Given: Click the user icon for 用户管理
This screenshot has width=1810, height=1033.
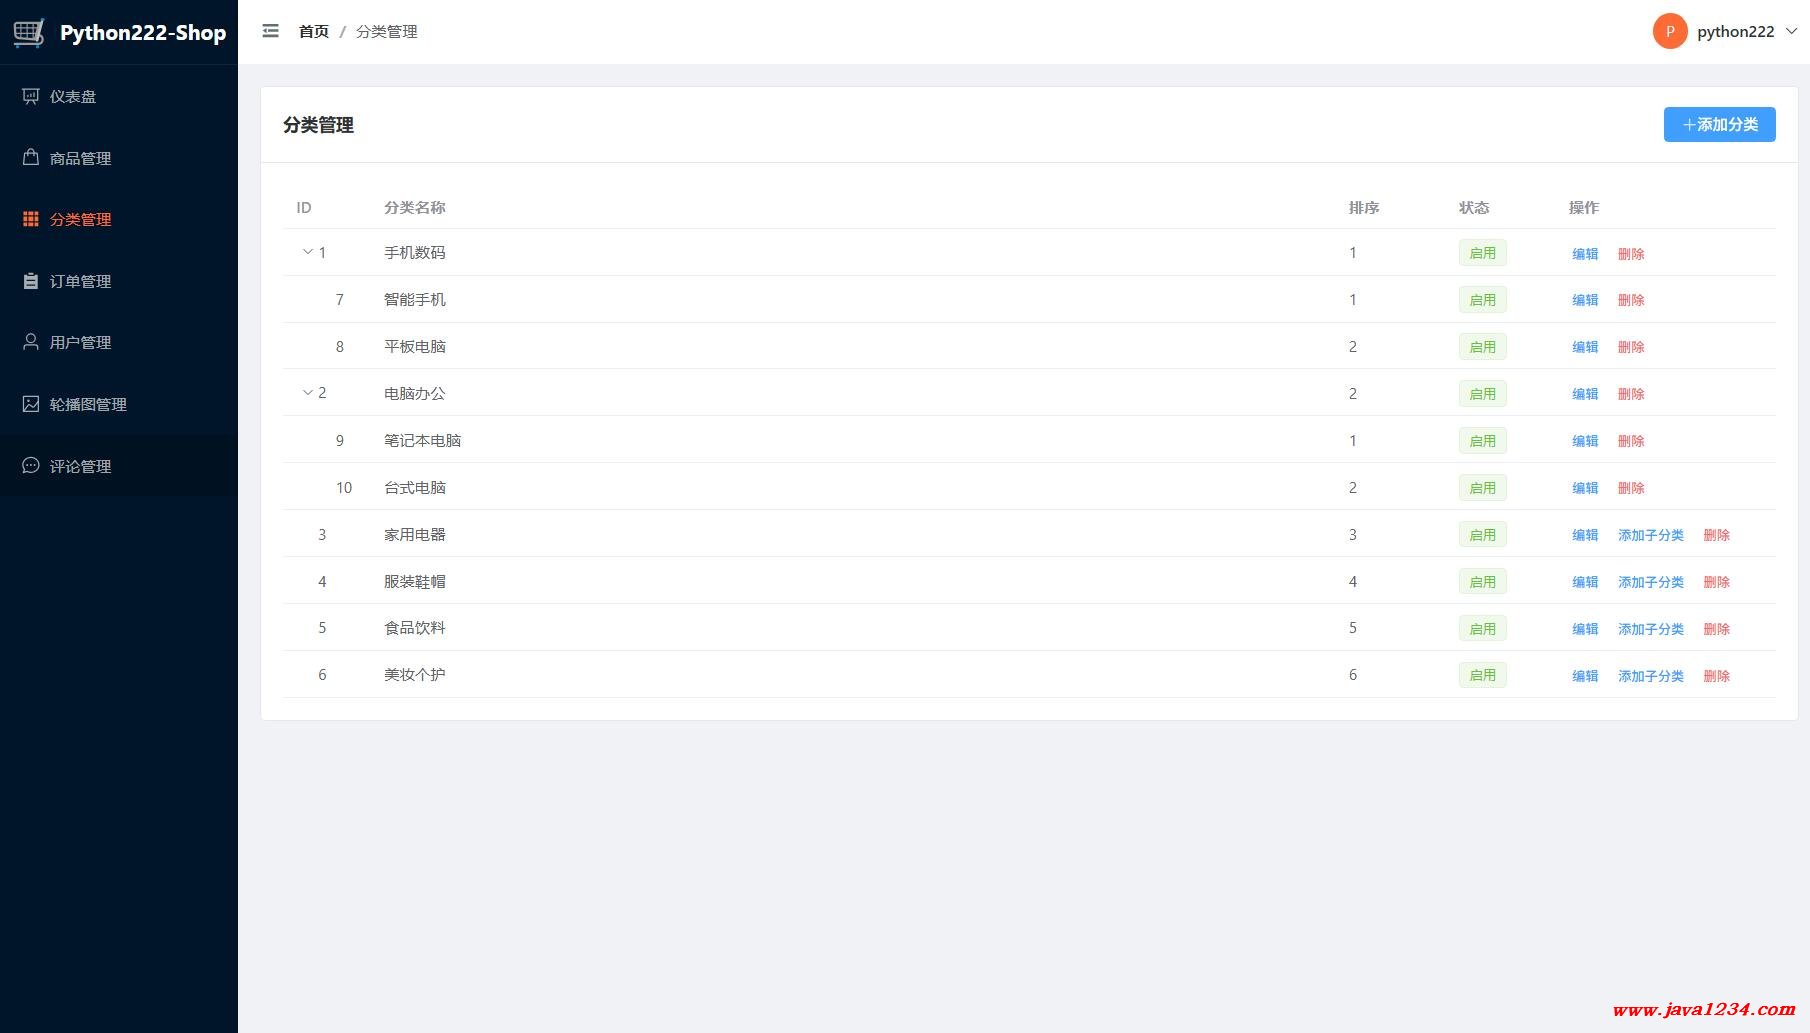Looking at the screenshot, I should 31,342.
